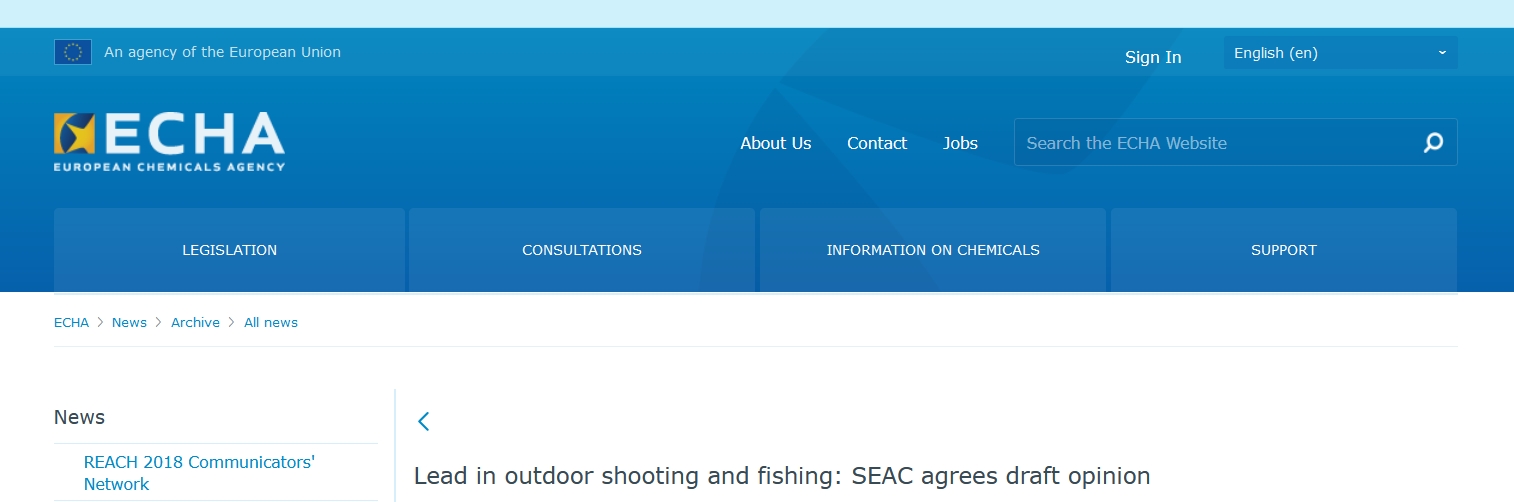Click the ECHA breadcrumb link

point(71,322)
